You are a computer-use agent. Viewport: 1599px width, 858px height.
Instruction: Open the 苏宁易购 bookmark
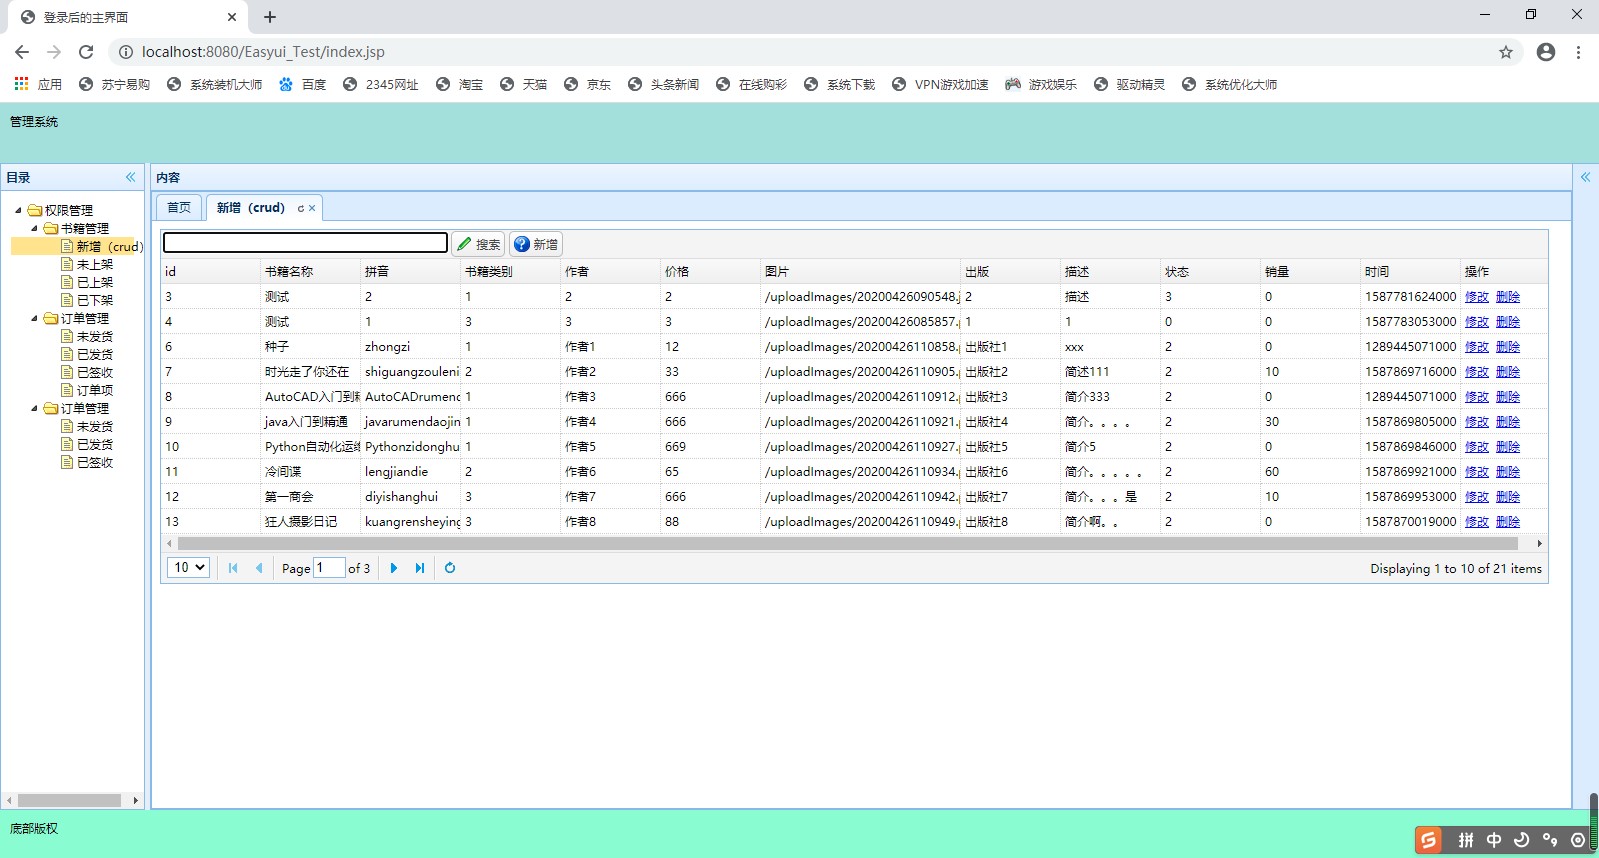pyautogui.click(x=114, y=85)
